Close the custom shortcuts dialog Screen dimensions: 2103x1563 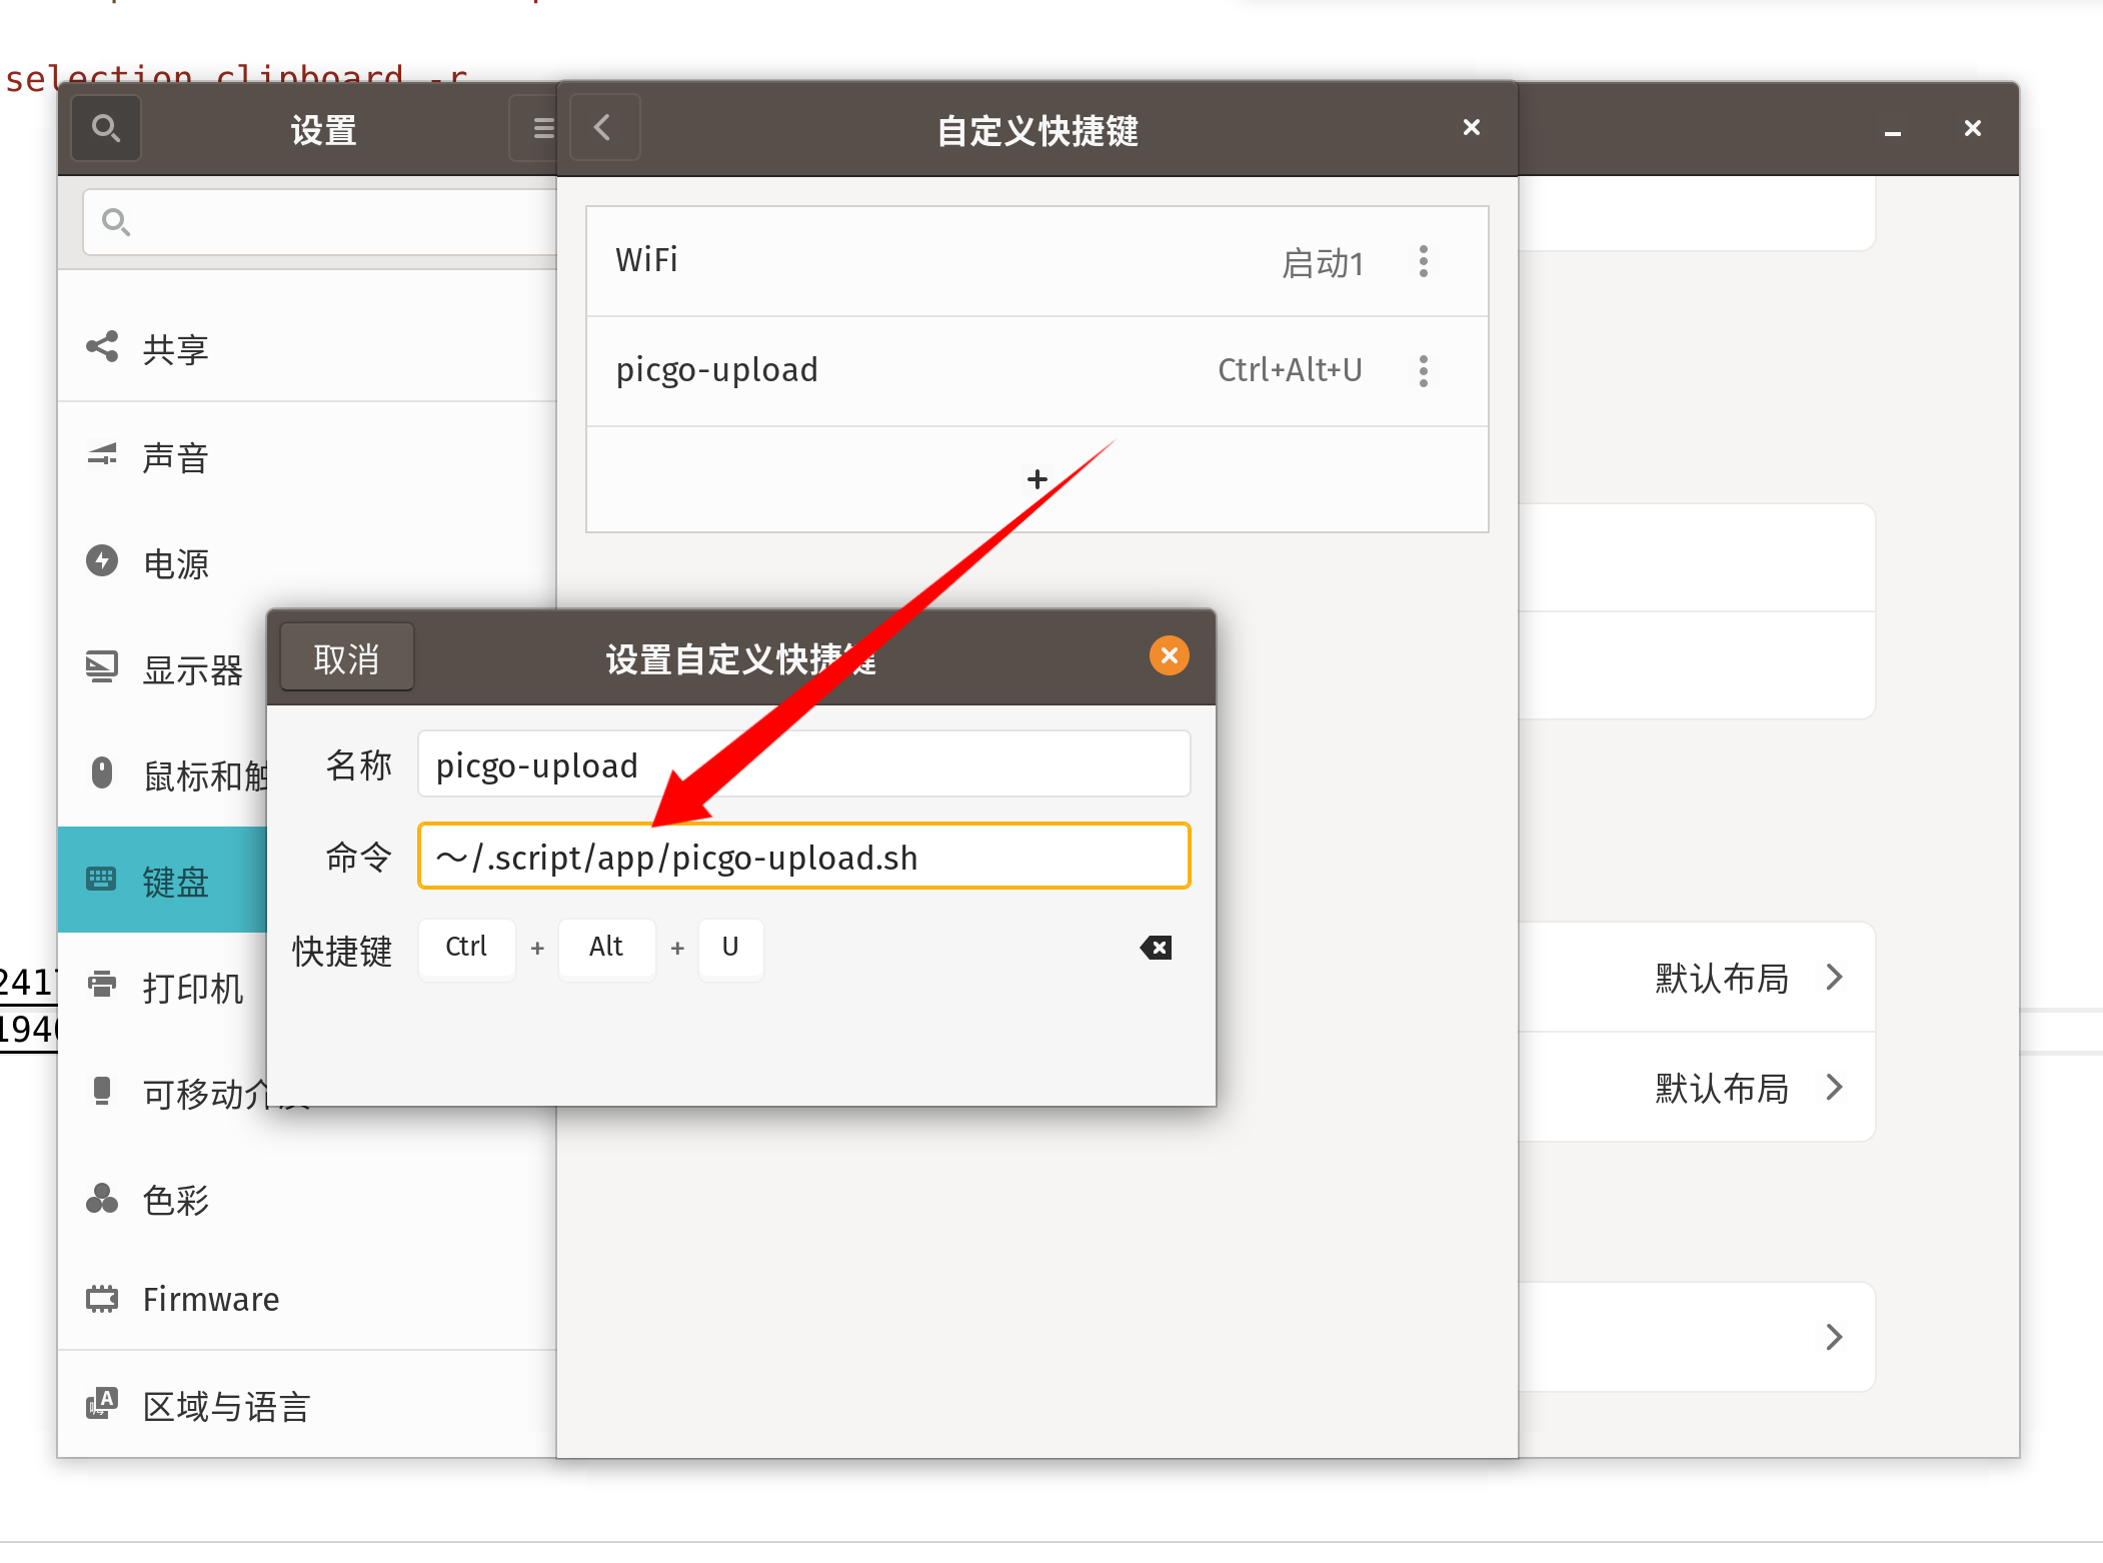(x=1471, y=128)
